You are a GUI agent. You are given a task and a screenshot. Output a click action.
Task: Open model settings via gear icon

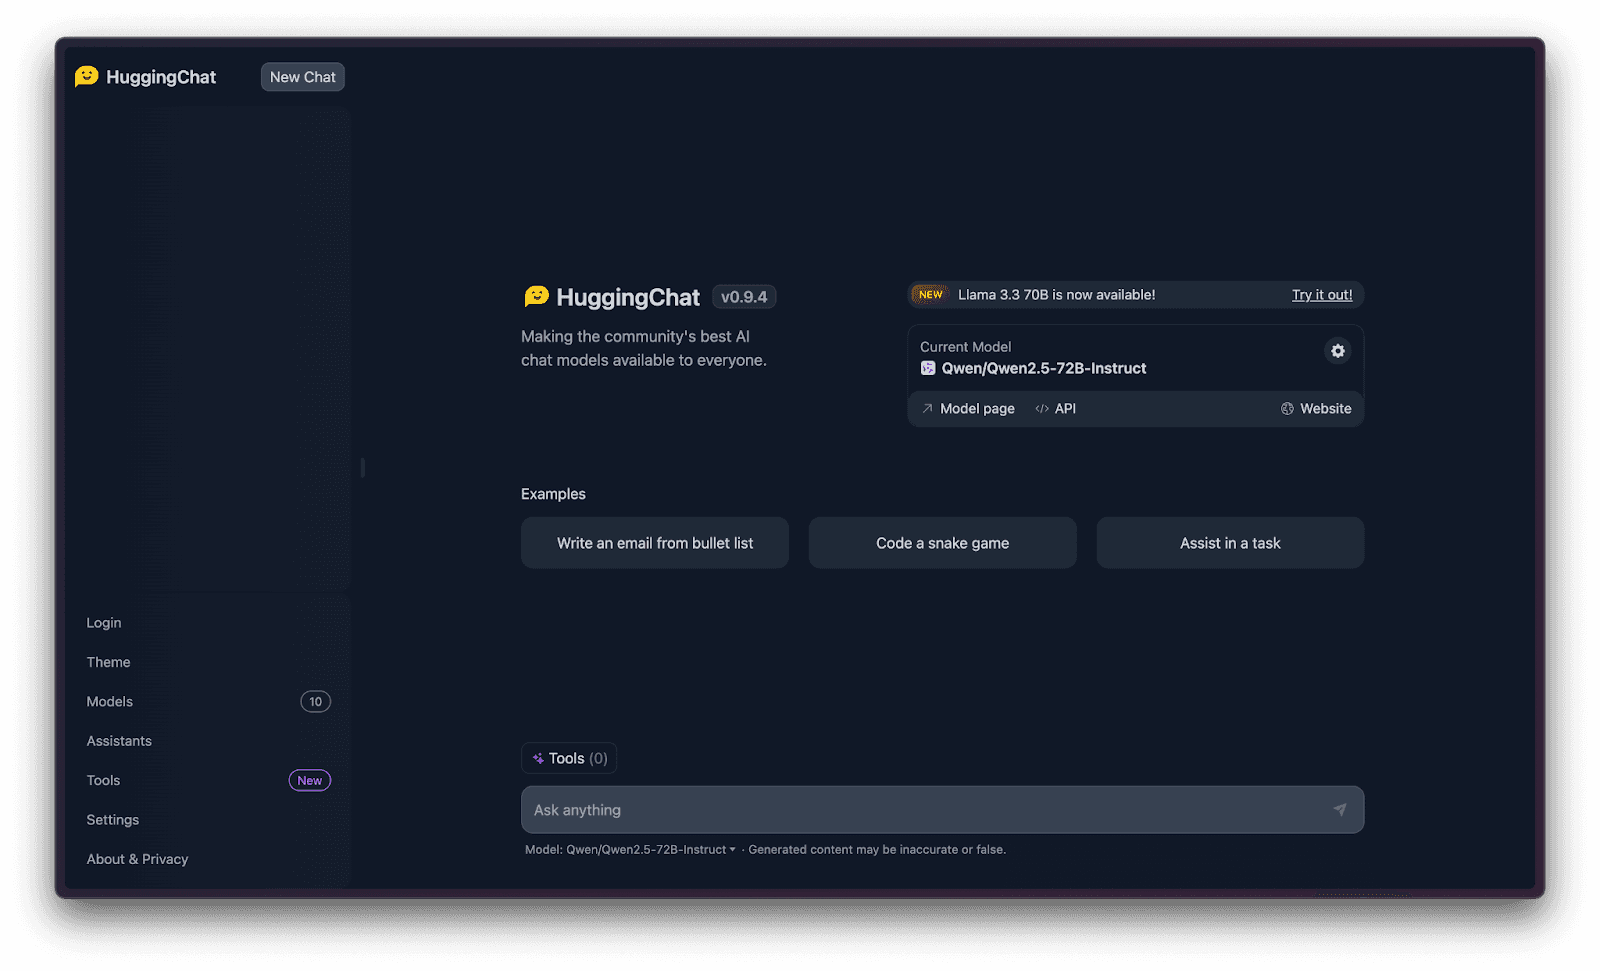coord(1337,351)
